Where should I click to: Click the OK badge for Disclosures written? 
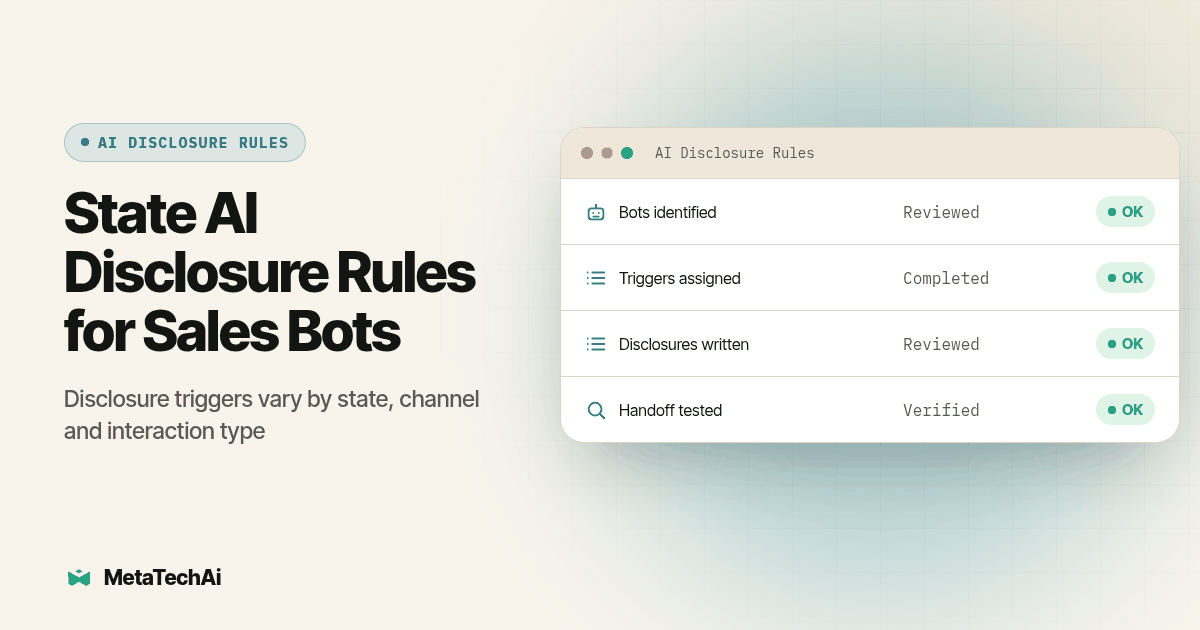(x=1125, y=344)
